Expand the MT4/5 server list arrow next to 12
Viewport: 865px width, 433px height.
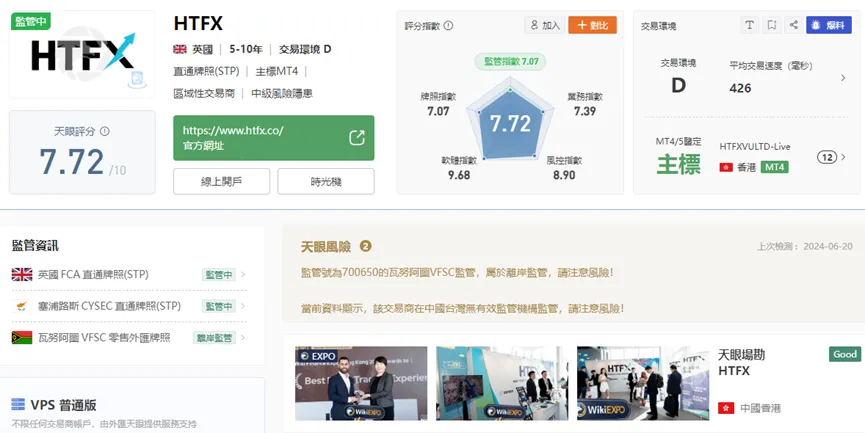[x=843, y=157]
